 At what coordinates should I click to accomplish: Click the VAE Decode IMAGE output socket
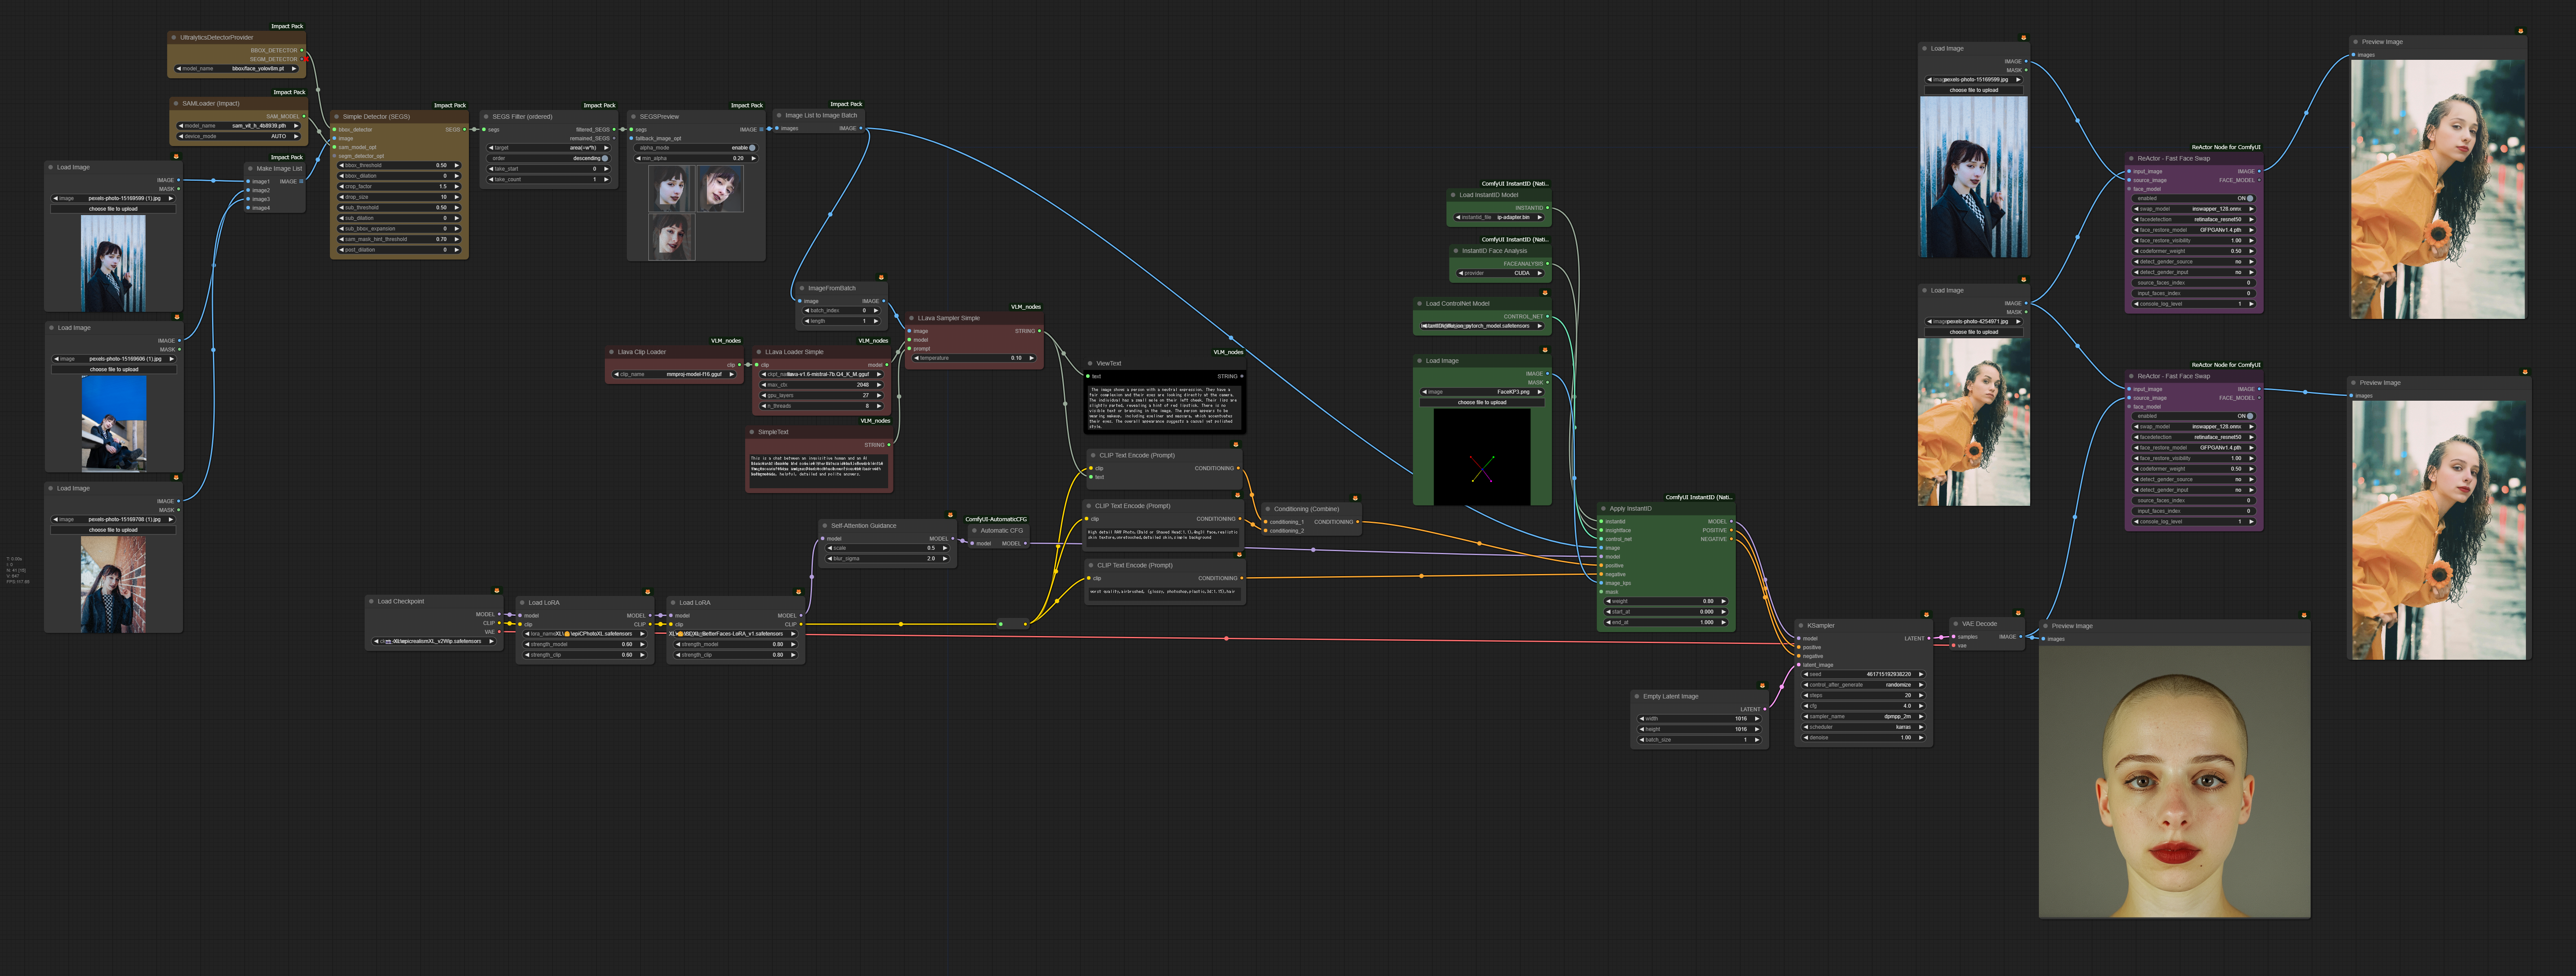coord(2020,636)
